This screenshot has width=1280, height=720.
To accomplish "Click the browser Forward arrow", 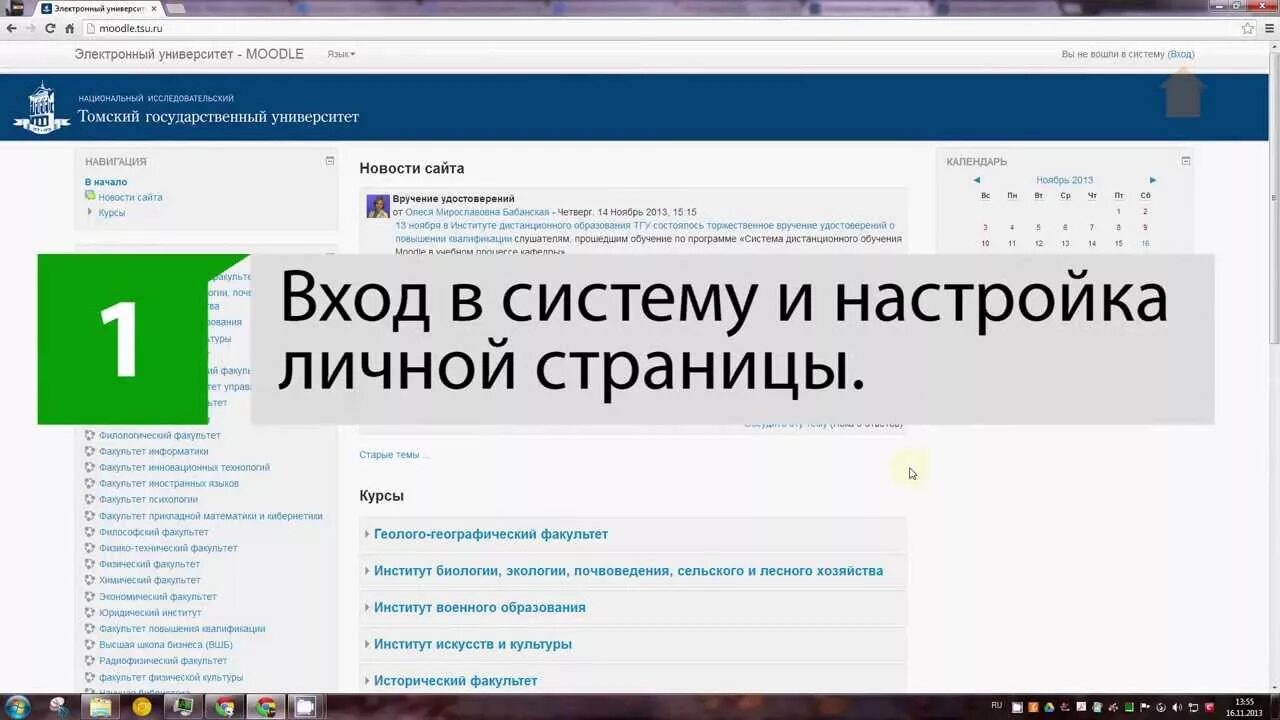I will (30, 28).
